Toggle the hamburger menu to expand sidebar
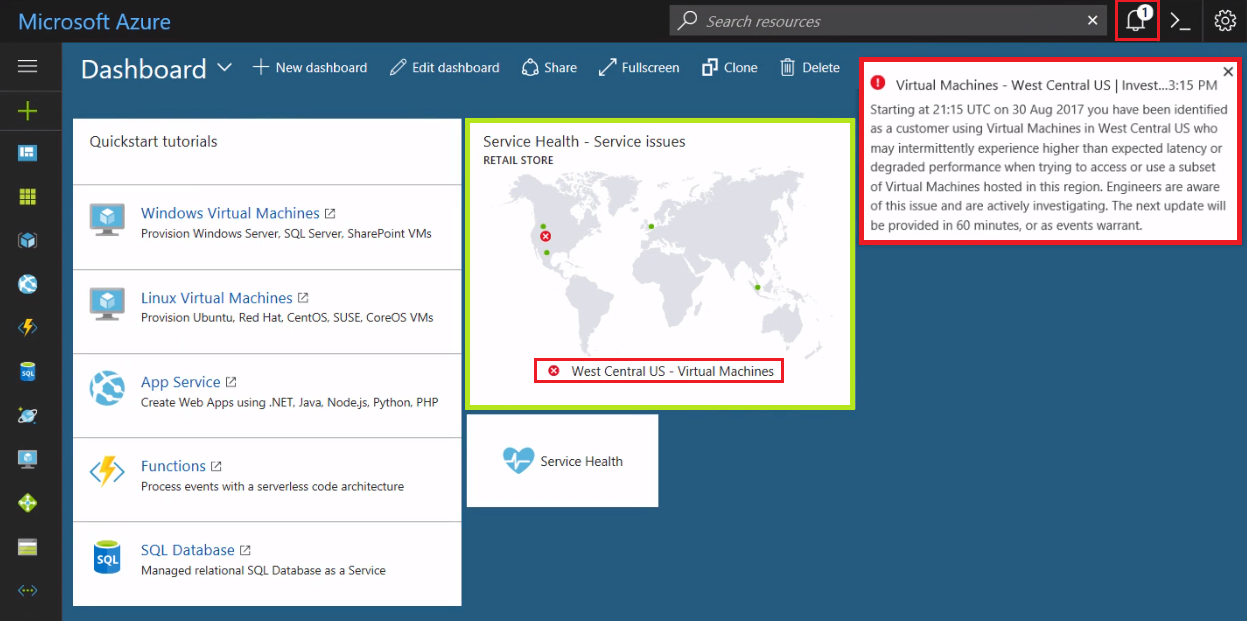This screenshot has height=621, width=1247. click(27, 66)
